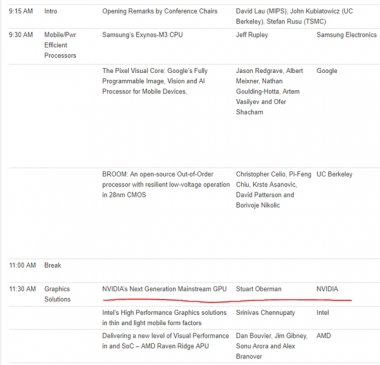Select the Samsung Electronics affiliation
Image resolution: width=380 pixels, height=365 pixels.
(x=346, y=35)
